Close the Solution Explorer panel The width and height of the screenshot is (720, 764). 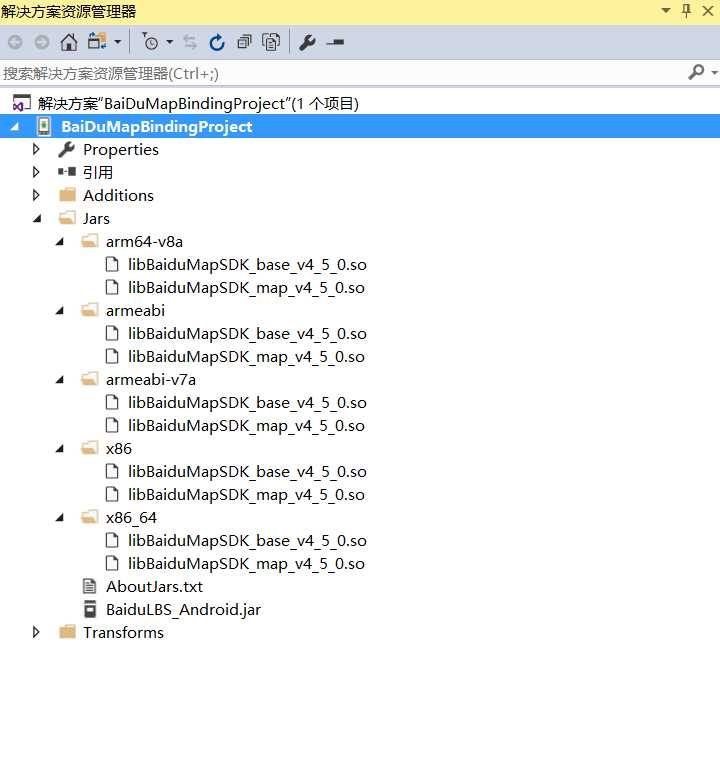coord(708,11)
